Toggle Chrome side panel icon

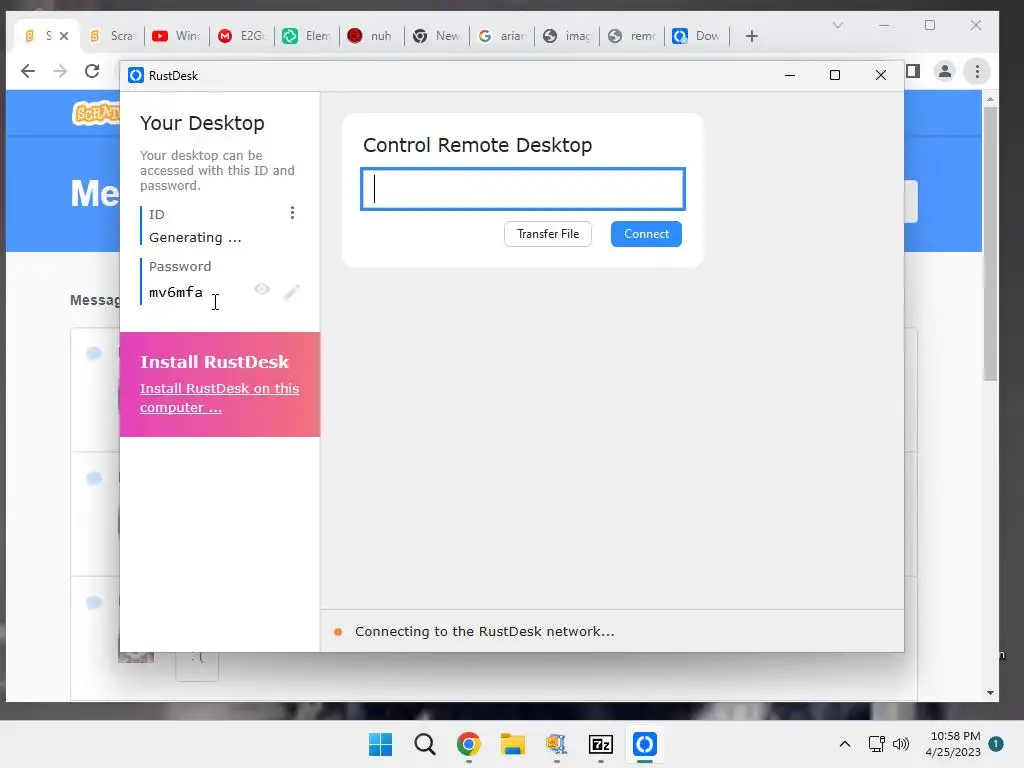point(913,71)
